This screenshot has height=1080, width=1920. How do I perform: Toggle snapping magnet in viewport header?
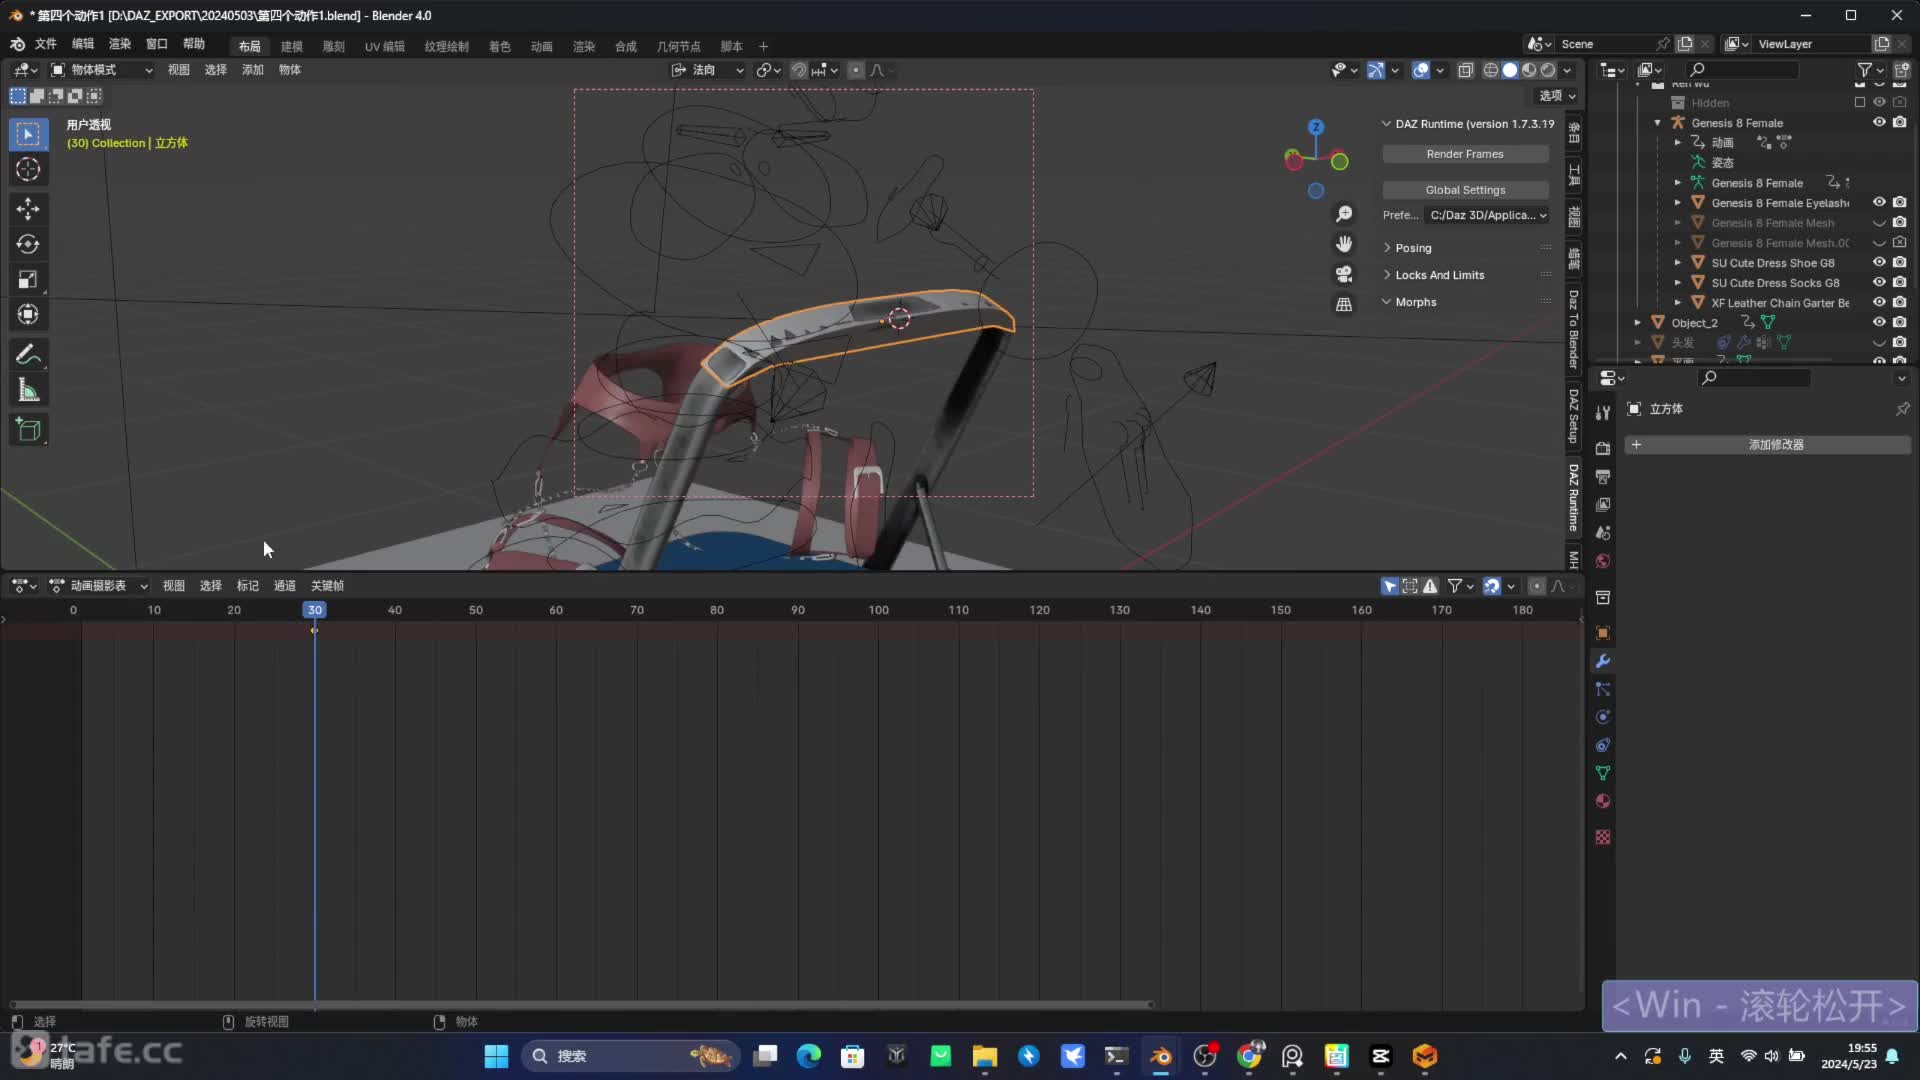coord(799,70)
